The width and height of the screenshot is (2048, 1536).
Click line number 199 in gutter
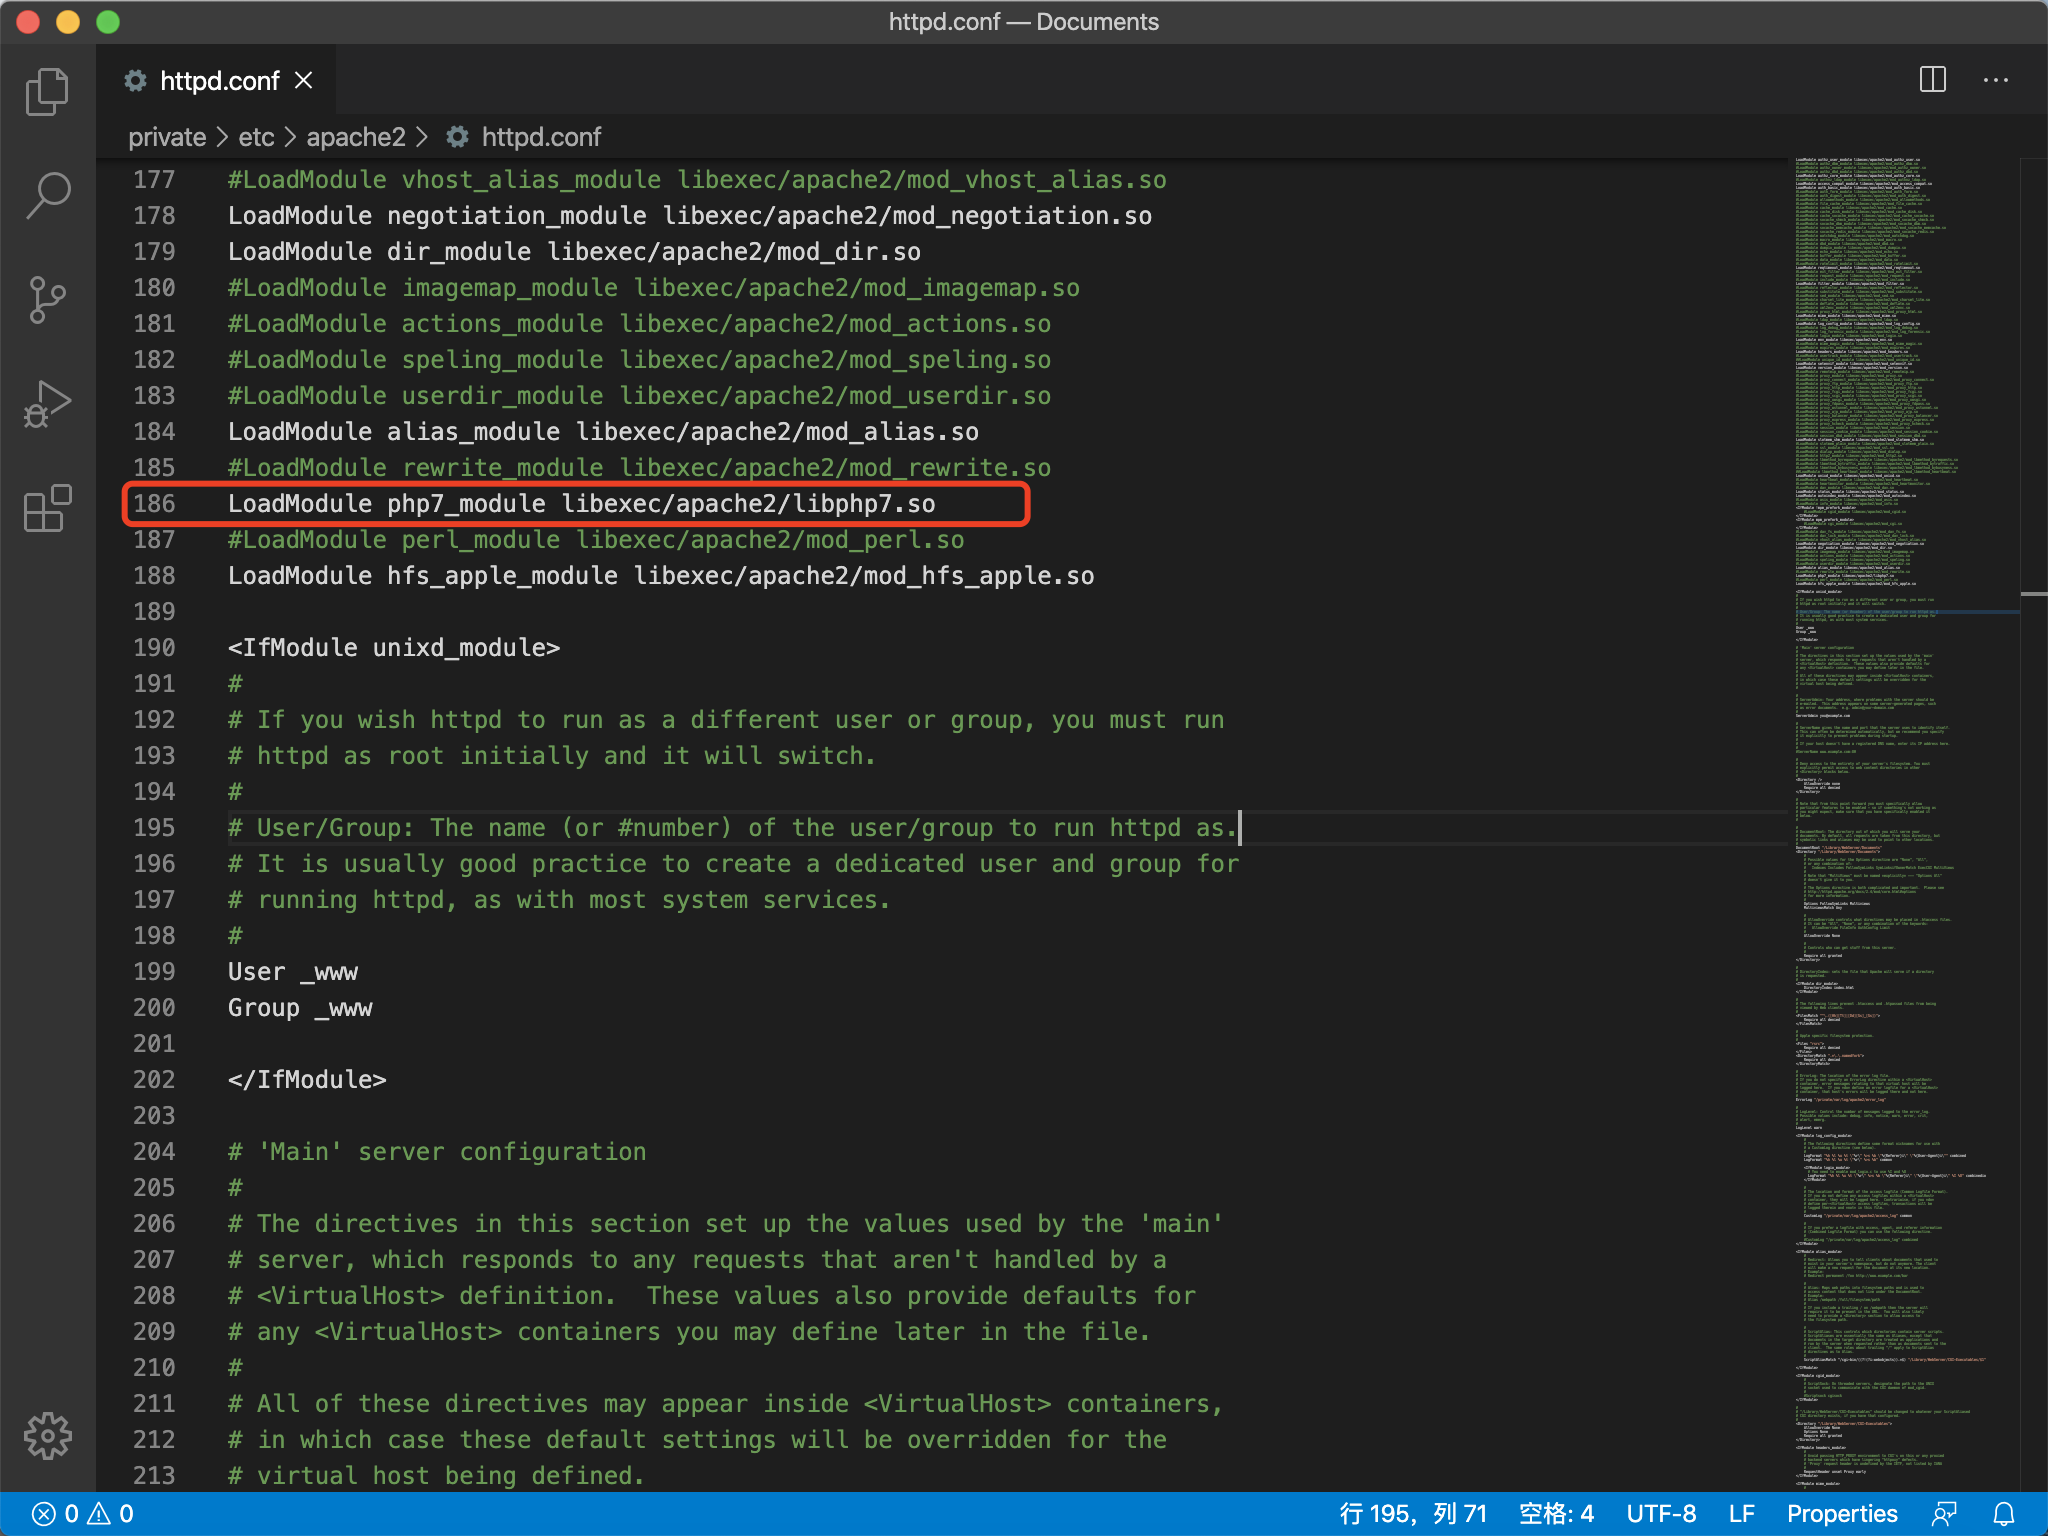coord(154,972)
